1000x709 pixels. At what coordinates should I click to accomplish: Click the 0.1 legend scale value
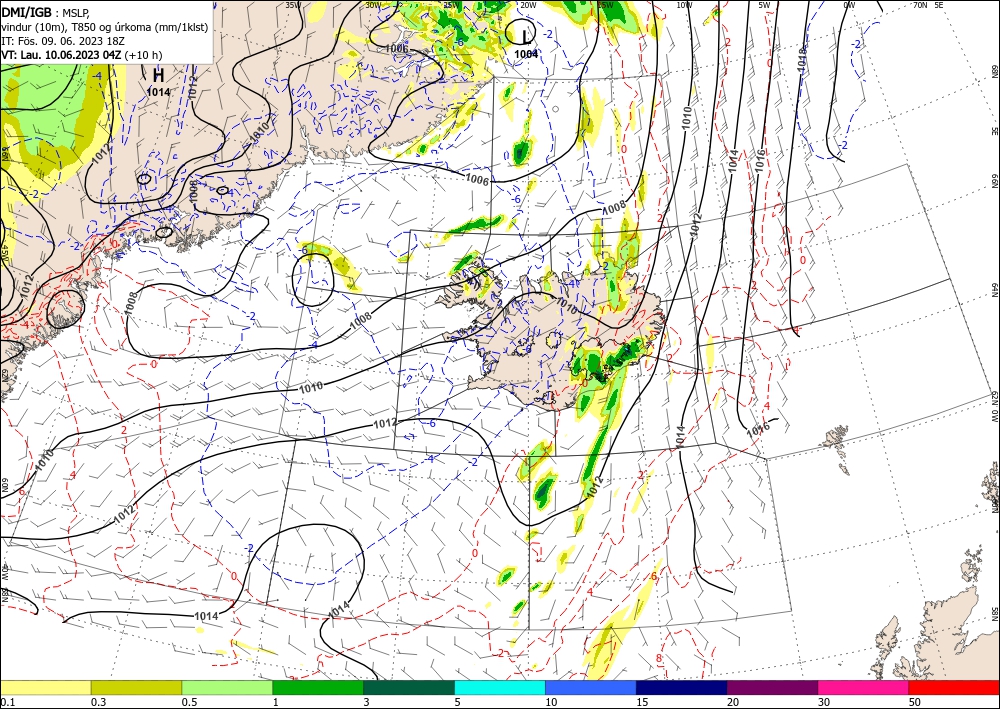pyautogui.click(x=7, y=702)
